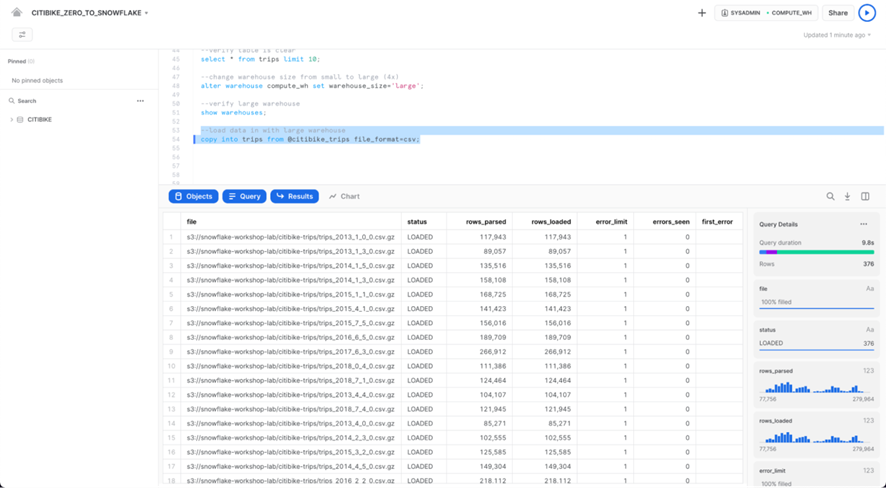Switch to the Chart tab
This screenshot has width=886, height=488.
(345, 197)
